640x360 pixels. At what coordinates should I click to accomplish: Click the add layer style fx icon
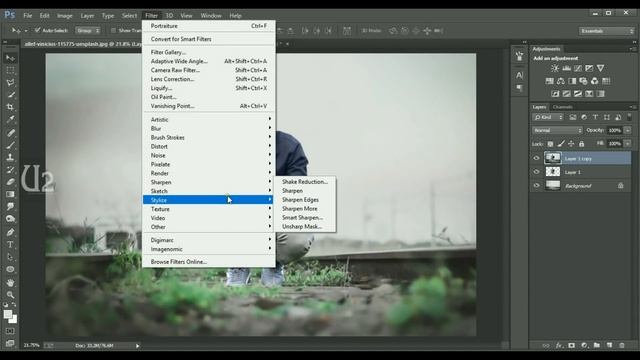559,345
